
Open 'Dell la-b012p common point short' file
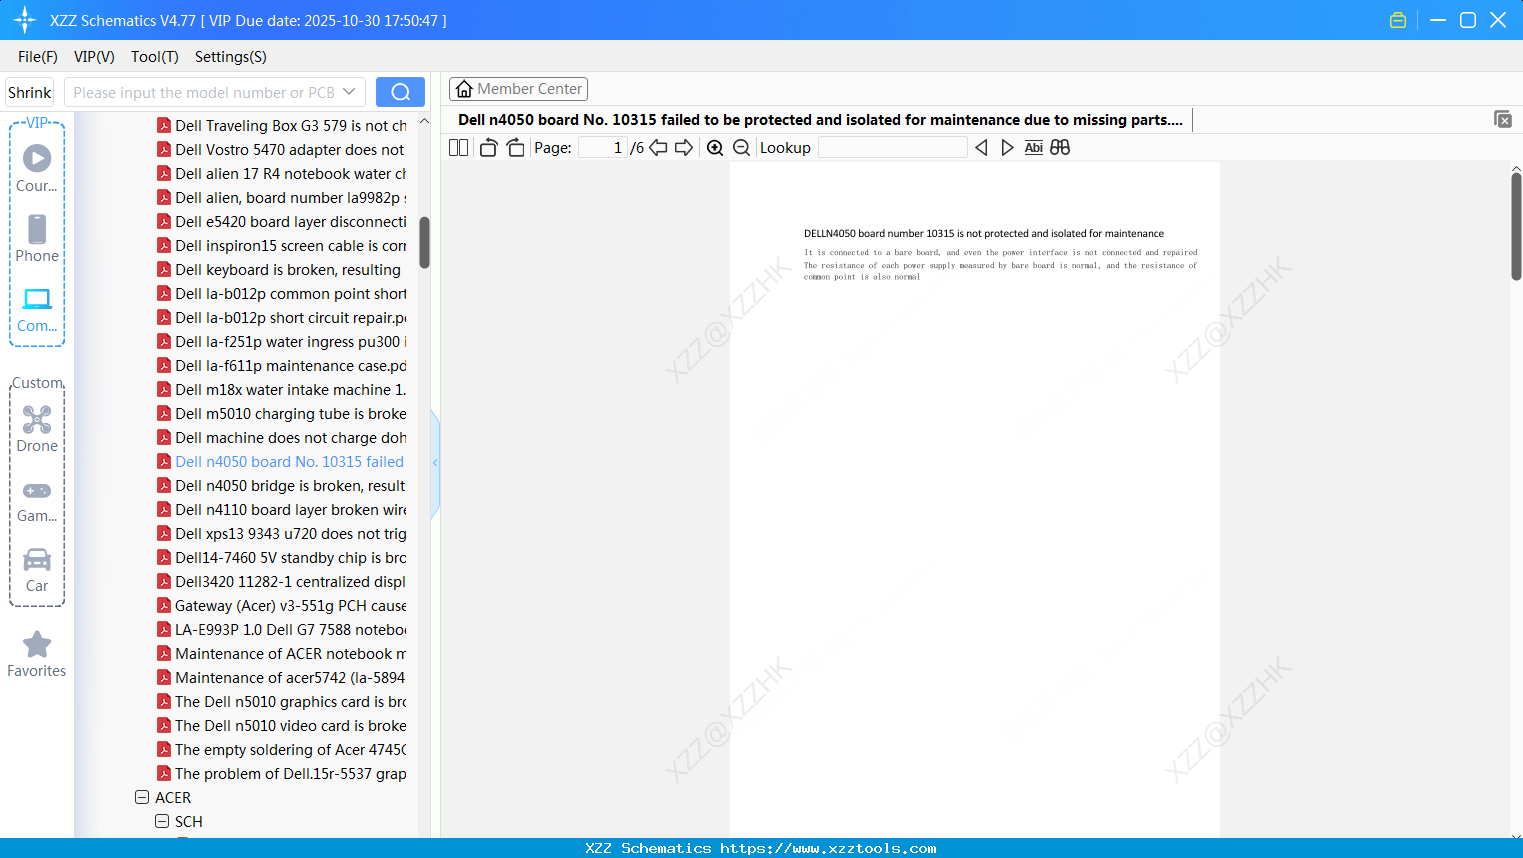(x=281, y=294)
